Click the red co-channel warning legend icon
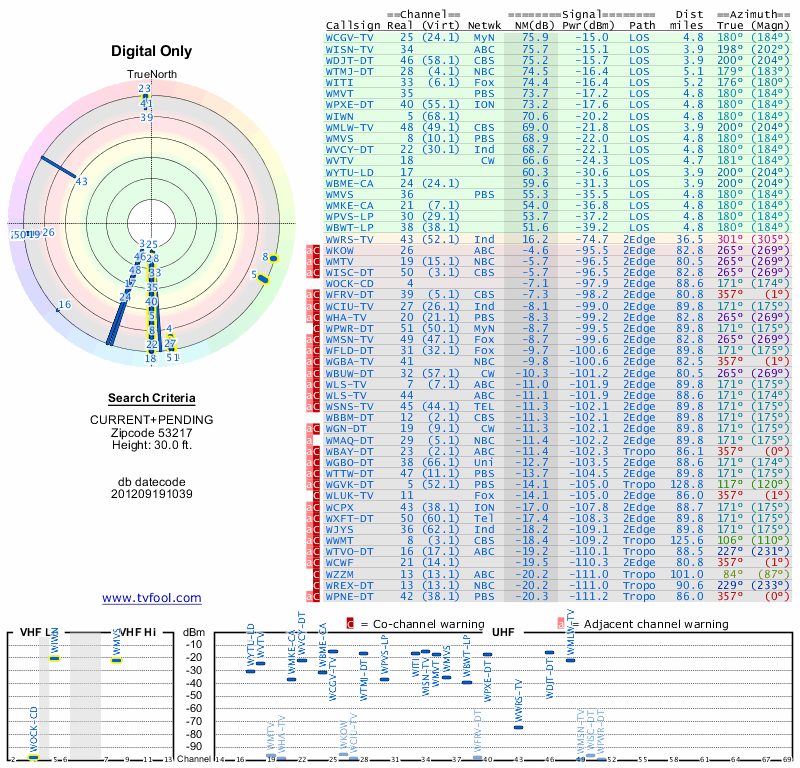Image resolution: width=800 pixels, height=768 pixels. tap(350, 624)
